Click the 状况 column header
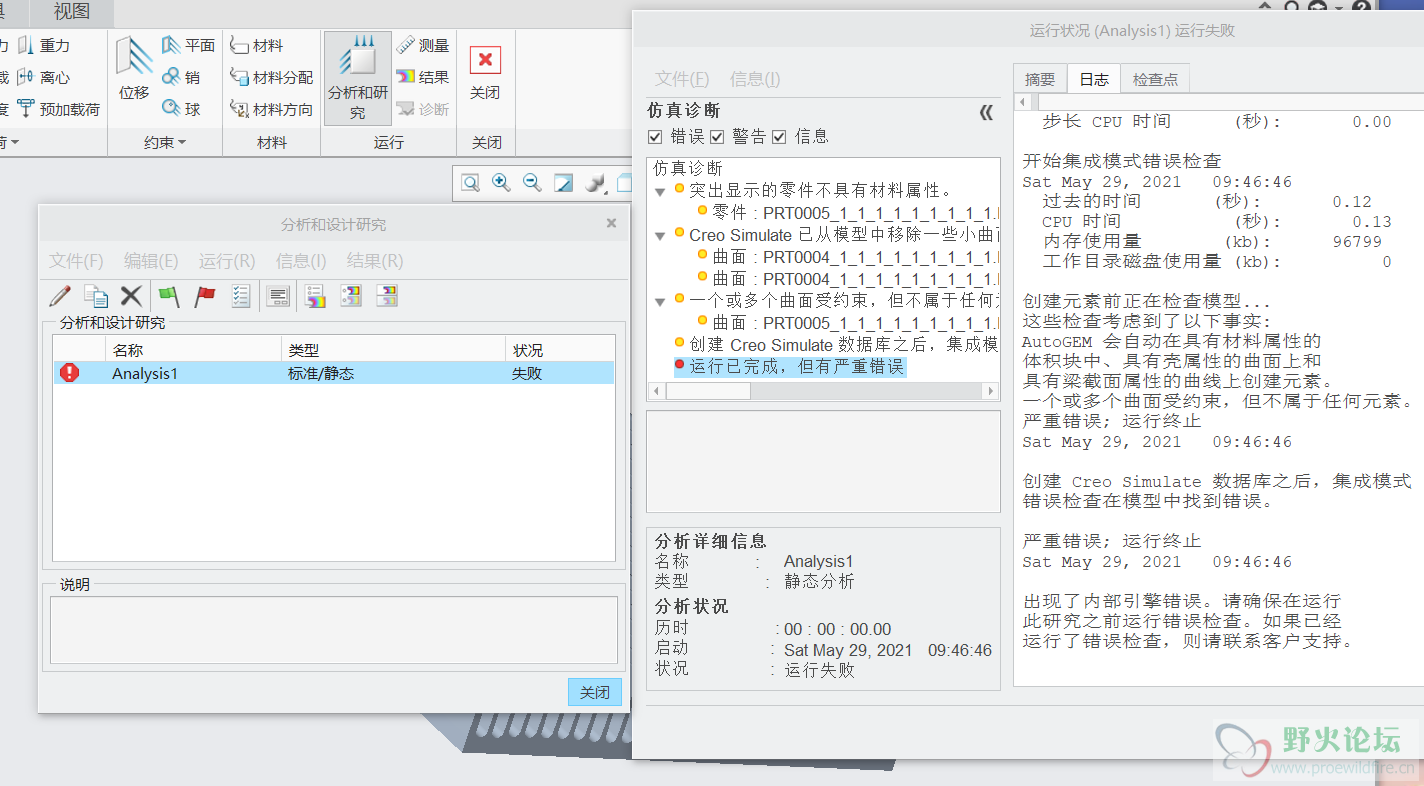Image resolution: width=1424 pixels, height=786 pixels. pos(559,350)
